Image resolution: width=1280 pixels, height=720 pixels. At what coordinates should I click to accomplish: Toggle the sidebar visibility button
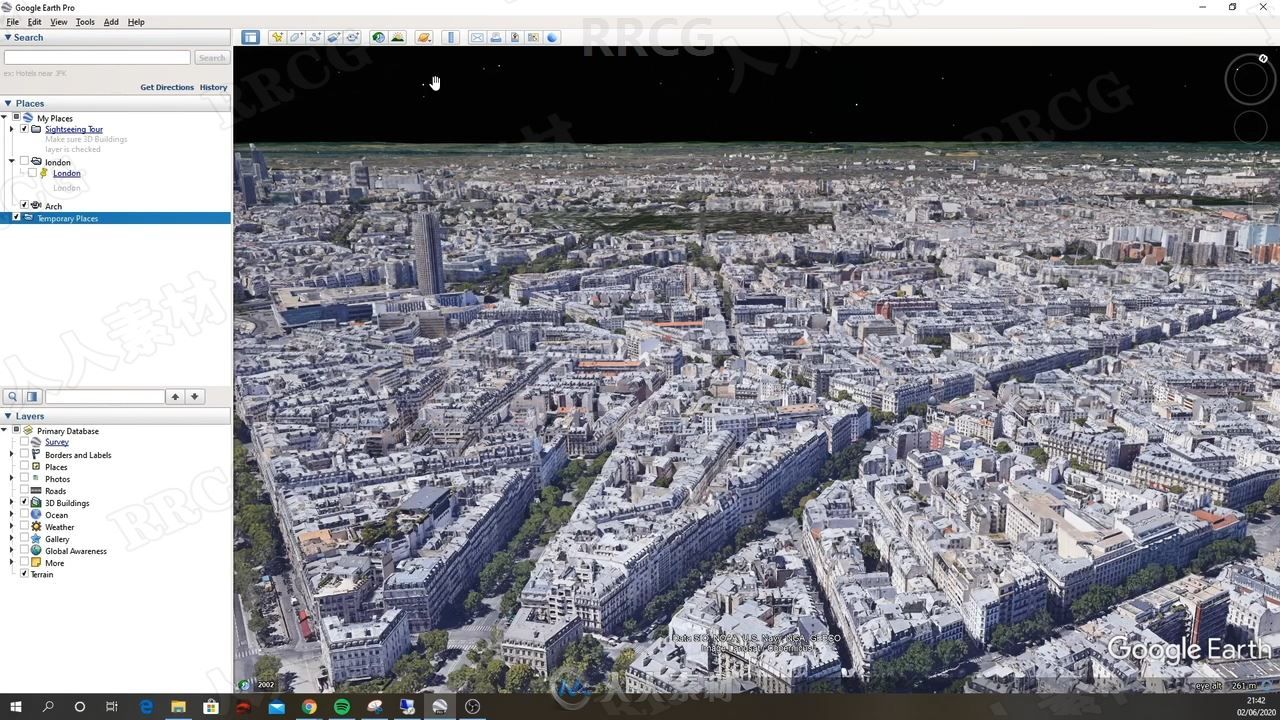pyautogui.click(x=250, y=37)
